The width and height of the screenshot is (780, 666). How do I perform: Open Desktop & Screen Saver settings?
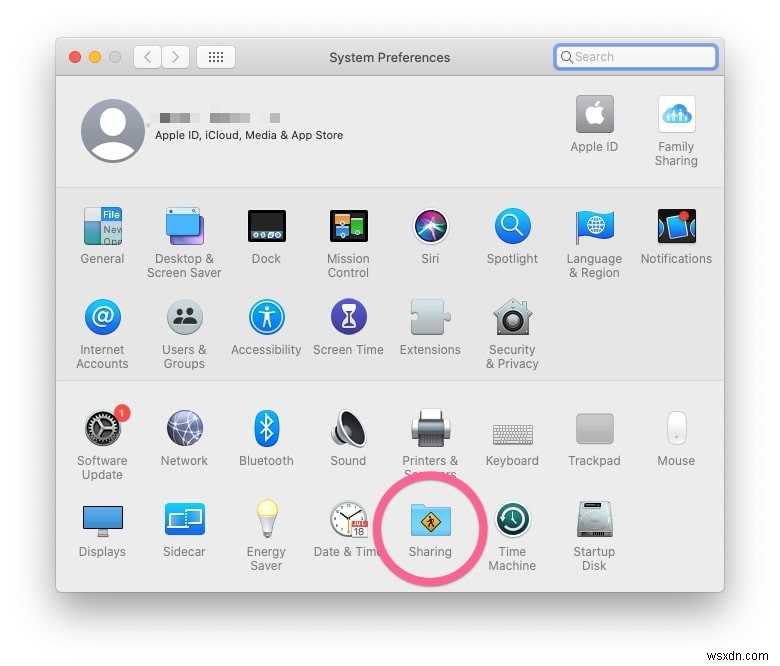[184, 226]
